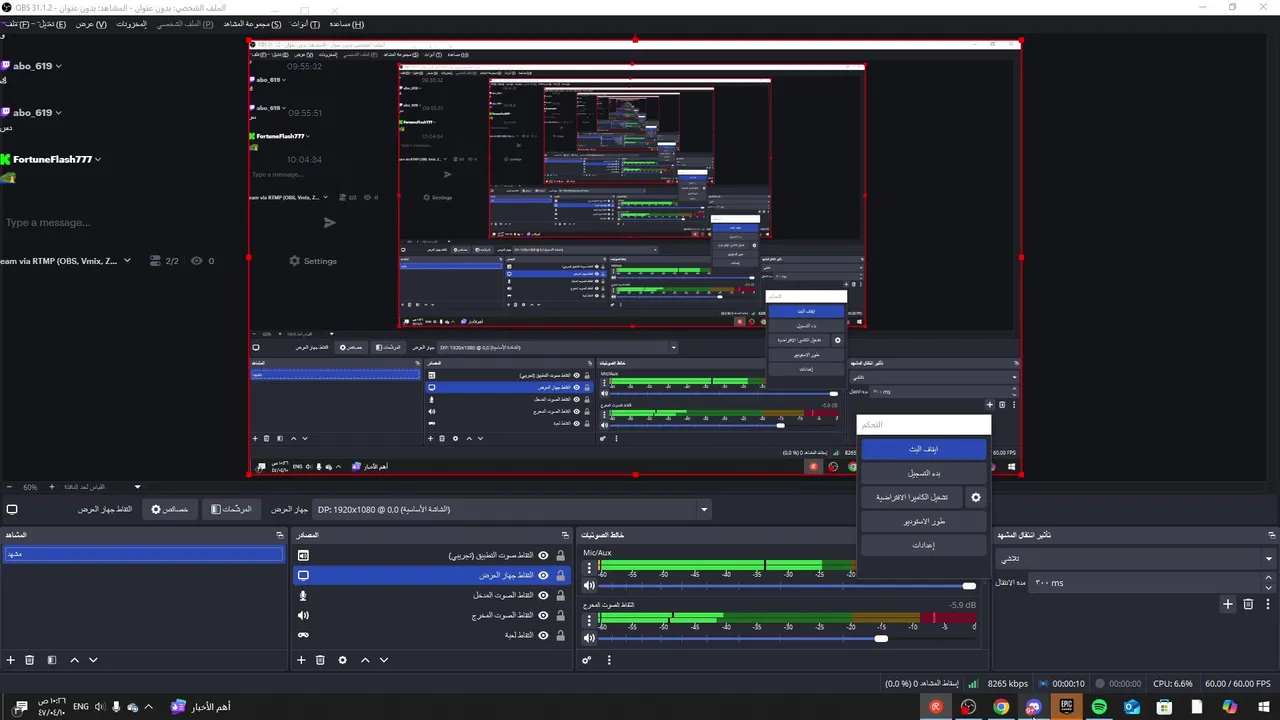Expand stream via RTMP dropdown chevron
This screenshot has width=1280, height=720.
(127, 260)
